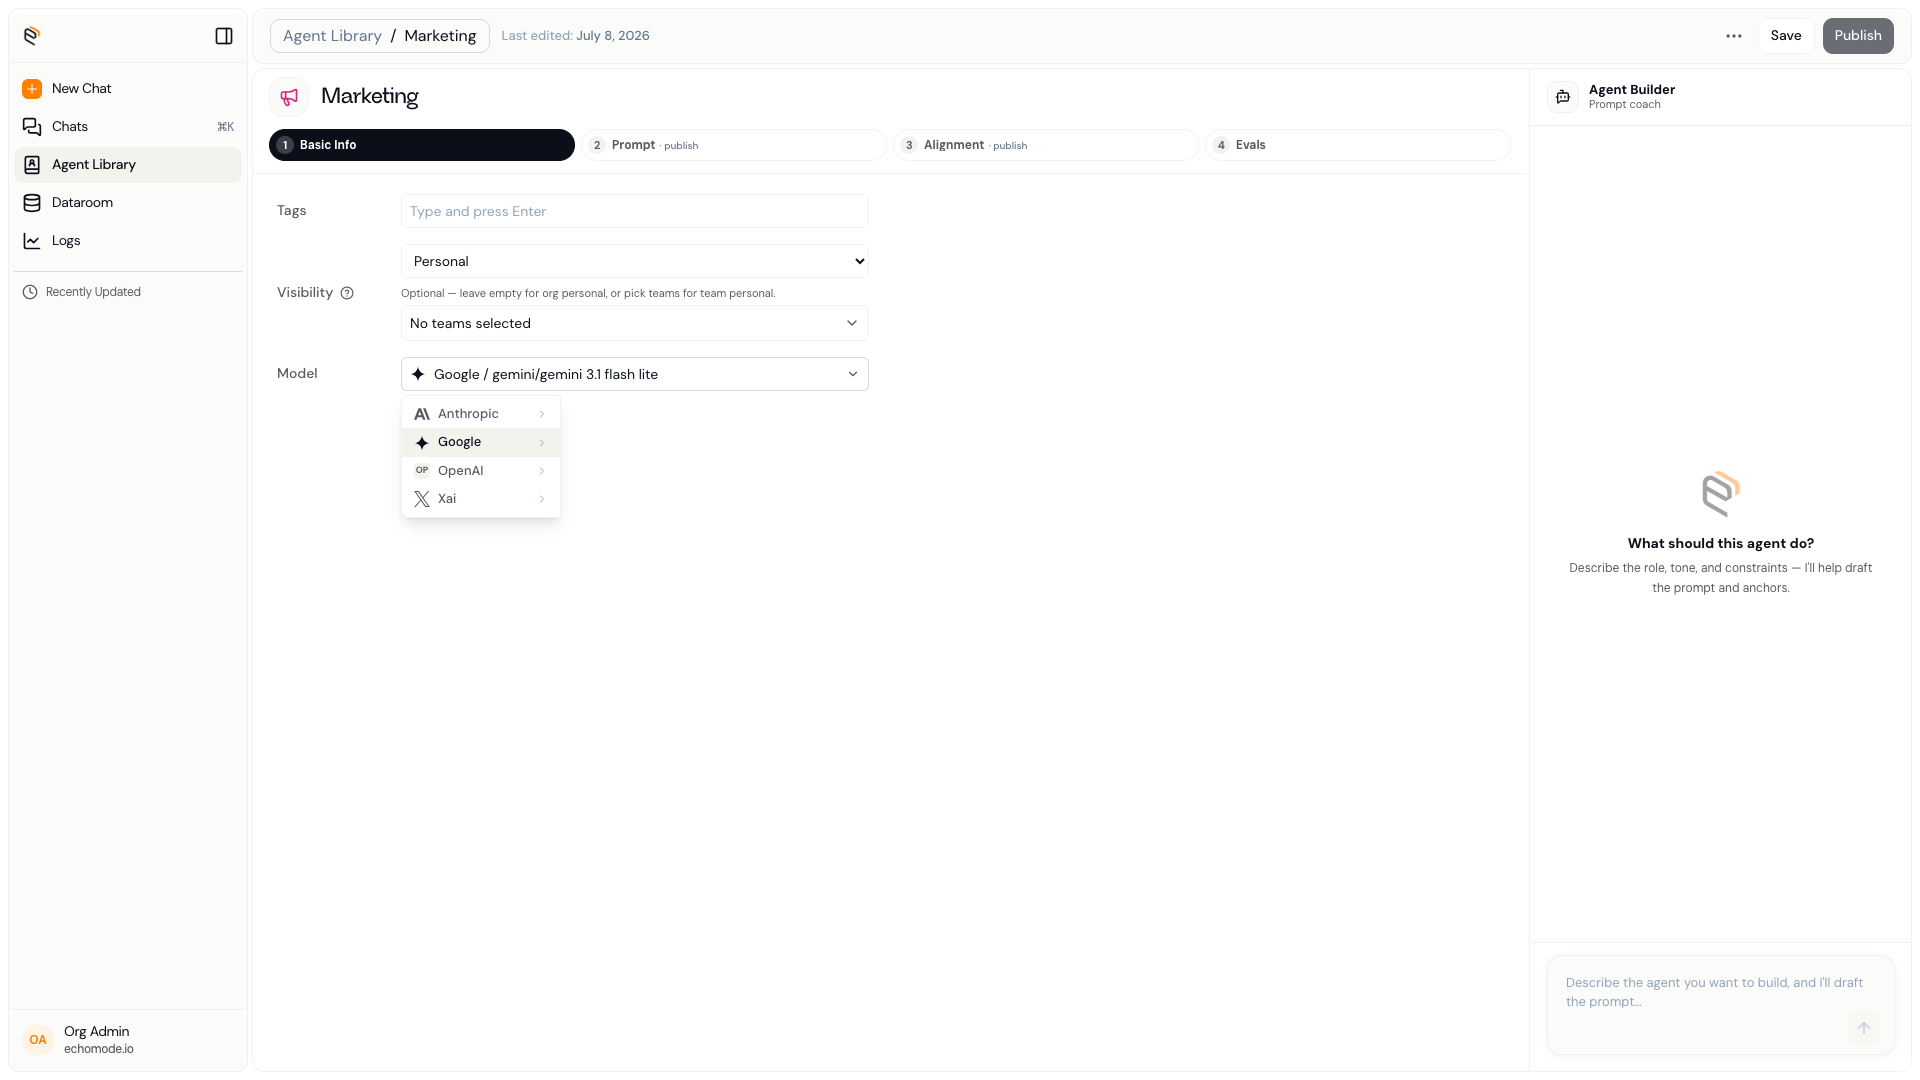Click the Save button
1920x1080 pixels.
(1786, 36)
